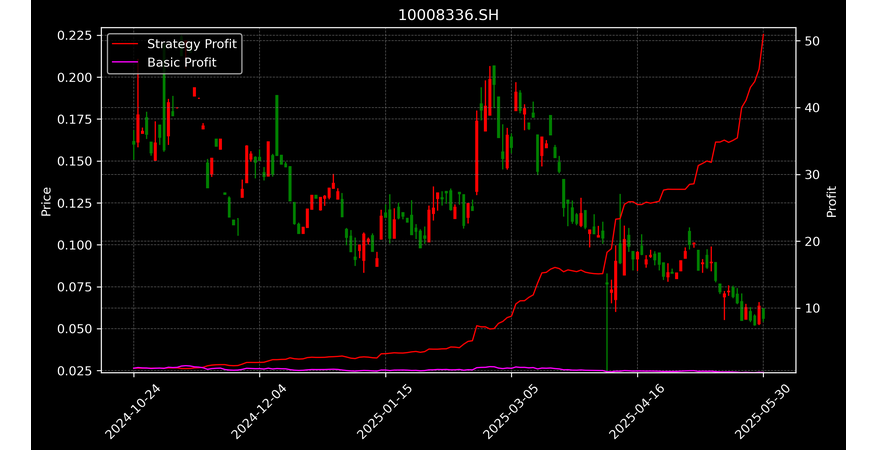Click the 0.100 price tick label

click(x=74, y=245)
